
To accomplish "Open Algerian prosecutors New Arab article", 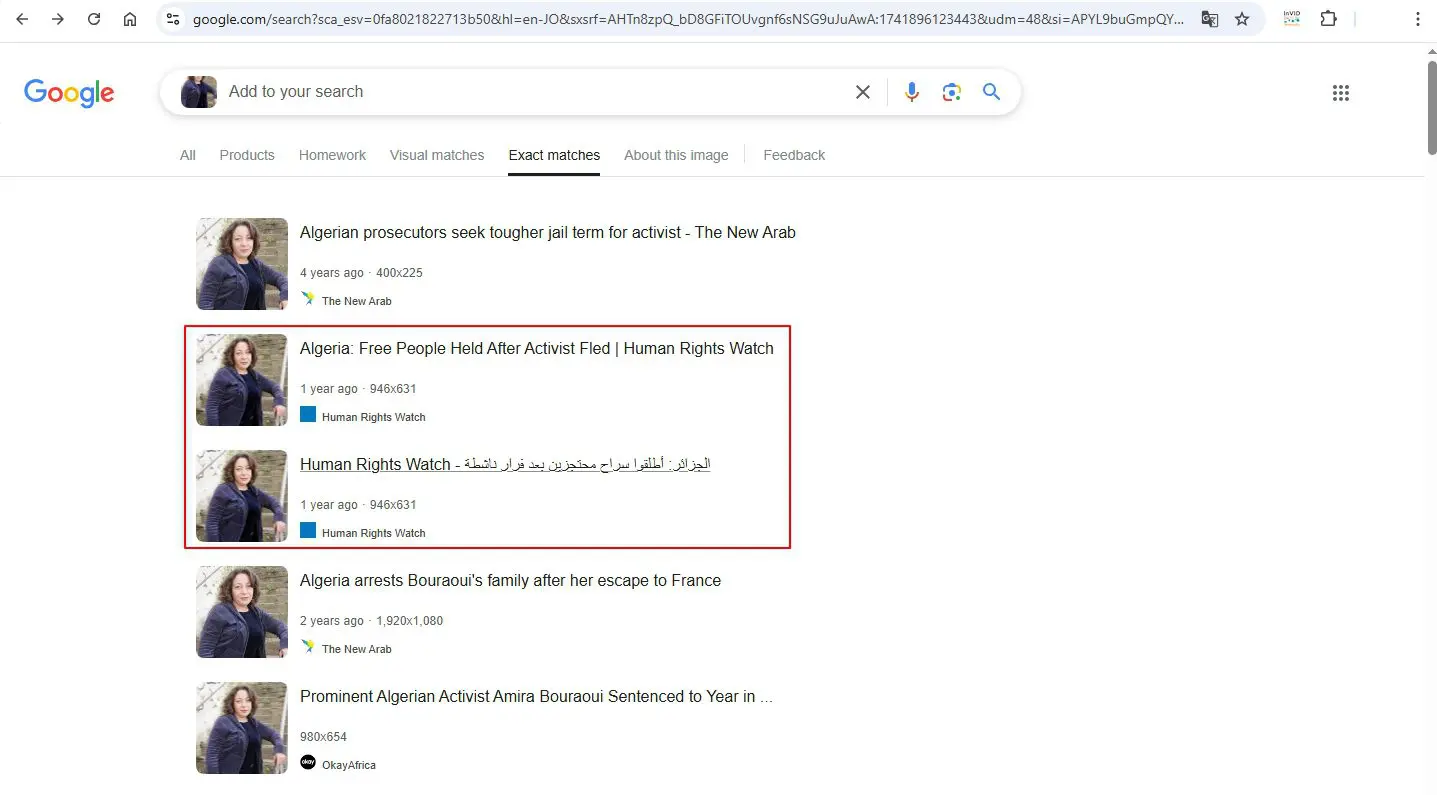I will (548, 232).
